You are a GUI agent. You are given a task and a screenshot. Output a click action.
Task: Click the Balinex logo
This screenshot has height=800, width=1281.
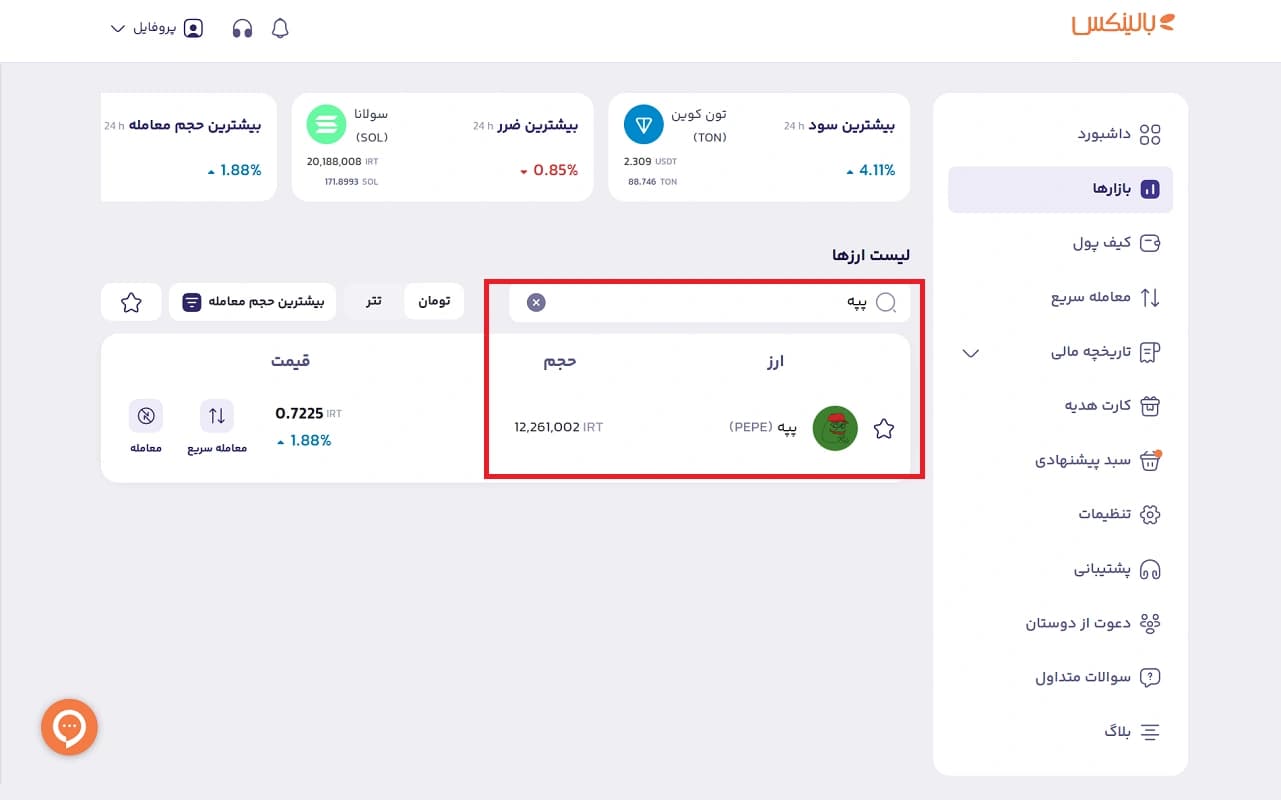point(1122,25)
